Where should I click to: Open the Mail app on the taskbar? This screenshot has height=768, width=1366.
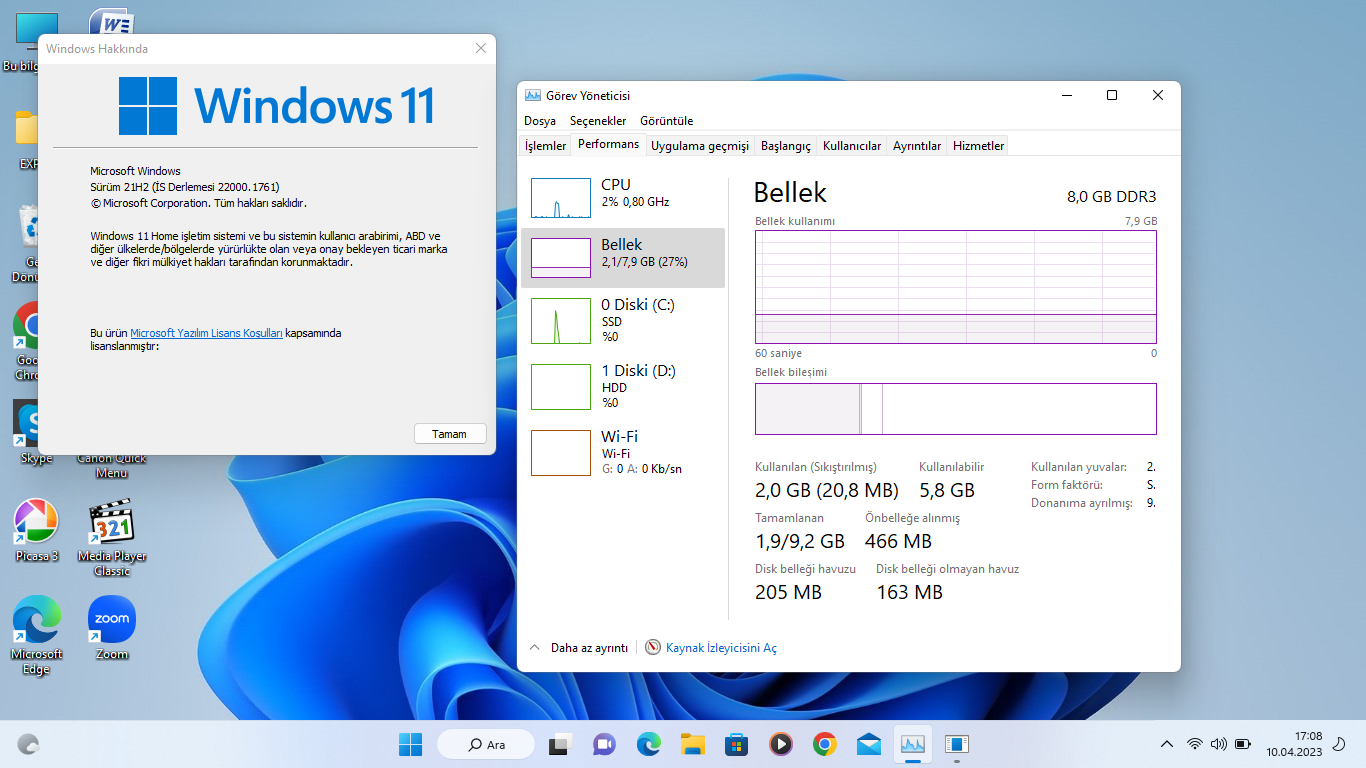click(869, 744)
